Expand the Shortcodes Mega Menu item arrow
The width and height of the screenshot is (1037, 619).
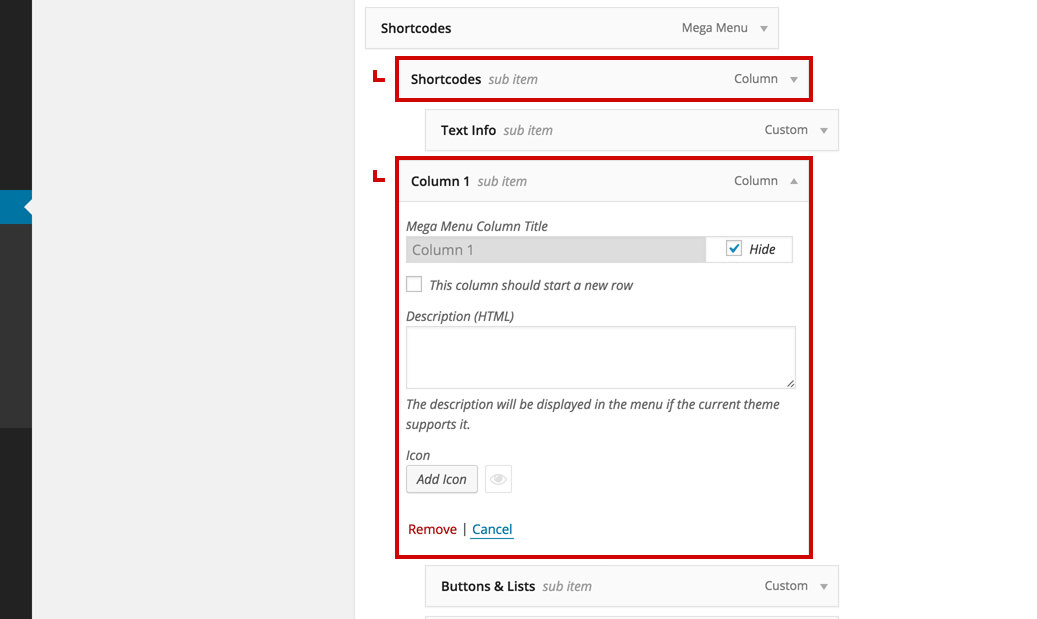(x=764, y=28)
